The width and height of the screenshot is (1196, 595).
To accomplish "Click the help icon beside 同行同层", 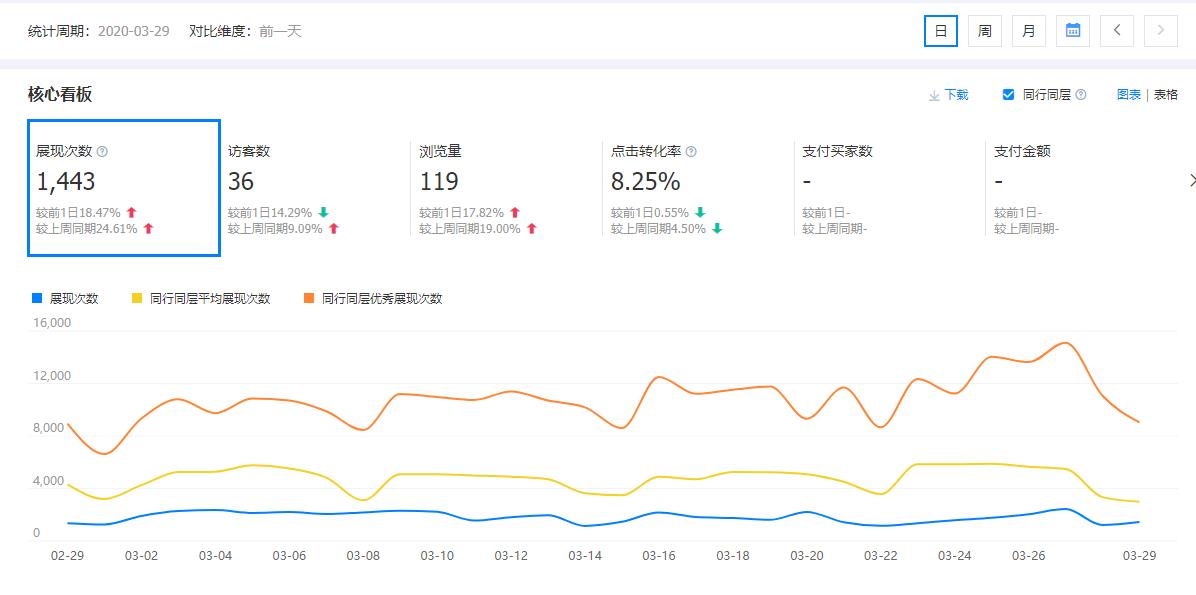I will [1081, 95].
